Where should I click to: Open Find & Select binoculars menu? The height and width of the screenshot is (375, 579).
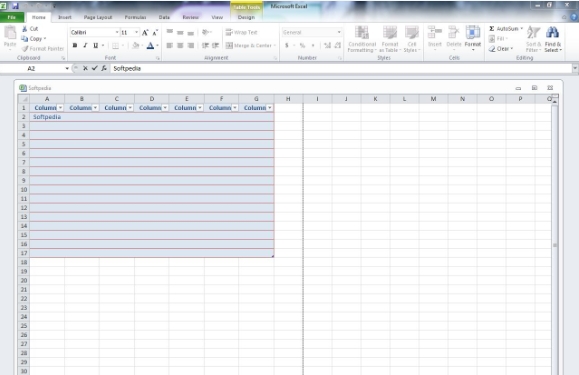point(553,39)
